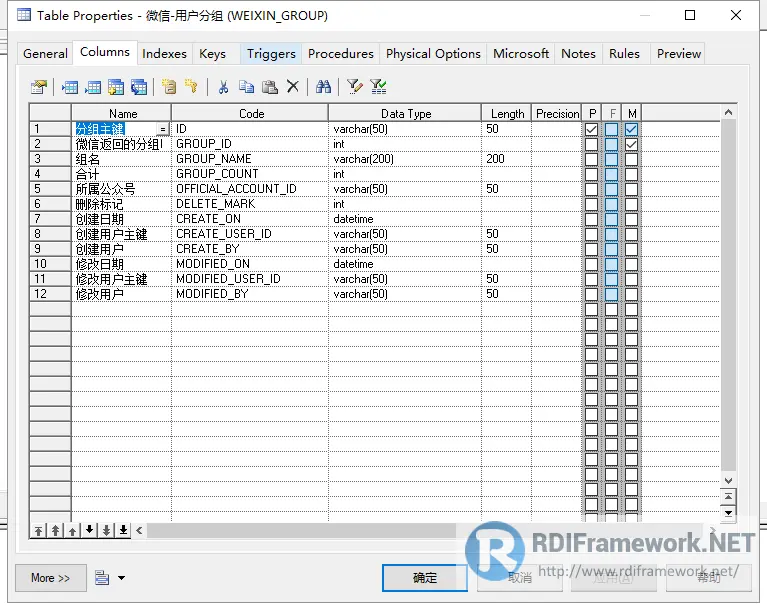Viewport: 767px width, 610px height.
Task: Switch to the Keys tab
Action: coord(212,54)
